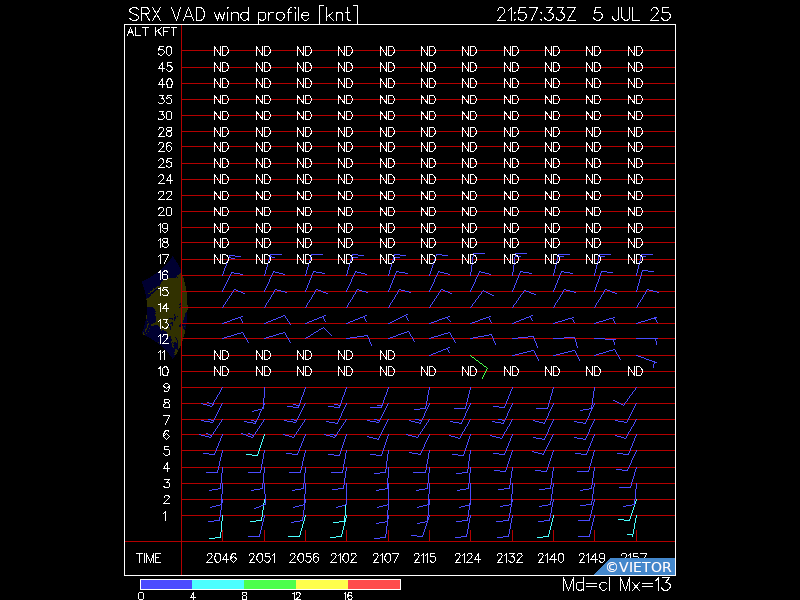Click the cyan segment of the speed legend
The width and height of the screenshot is (800, 600).
pos(218,584)
